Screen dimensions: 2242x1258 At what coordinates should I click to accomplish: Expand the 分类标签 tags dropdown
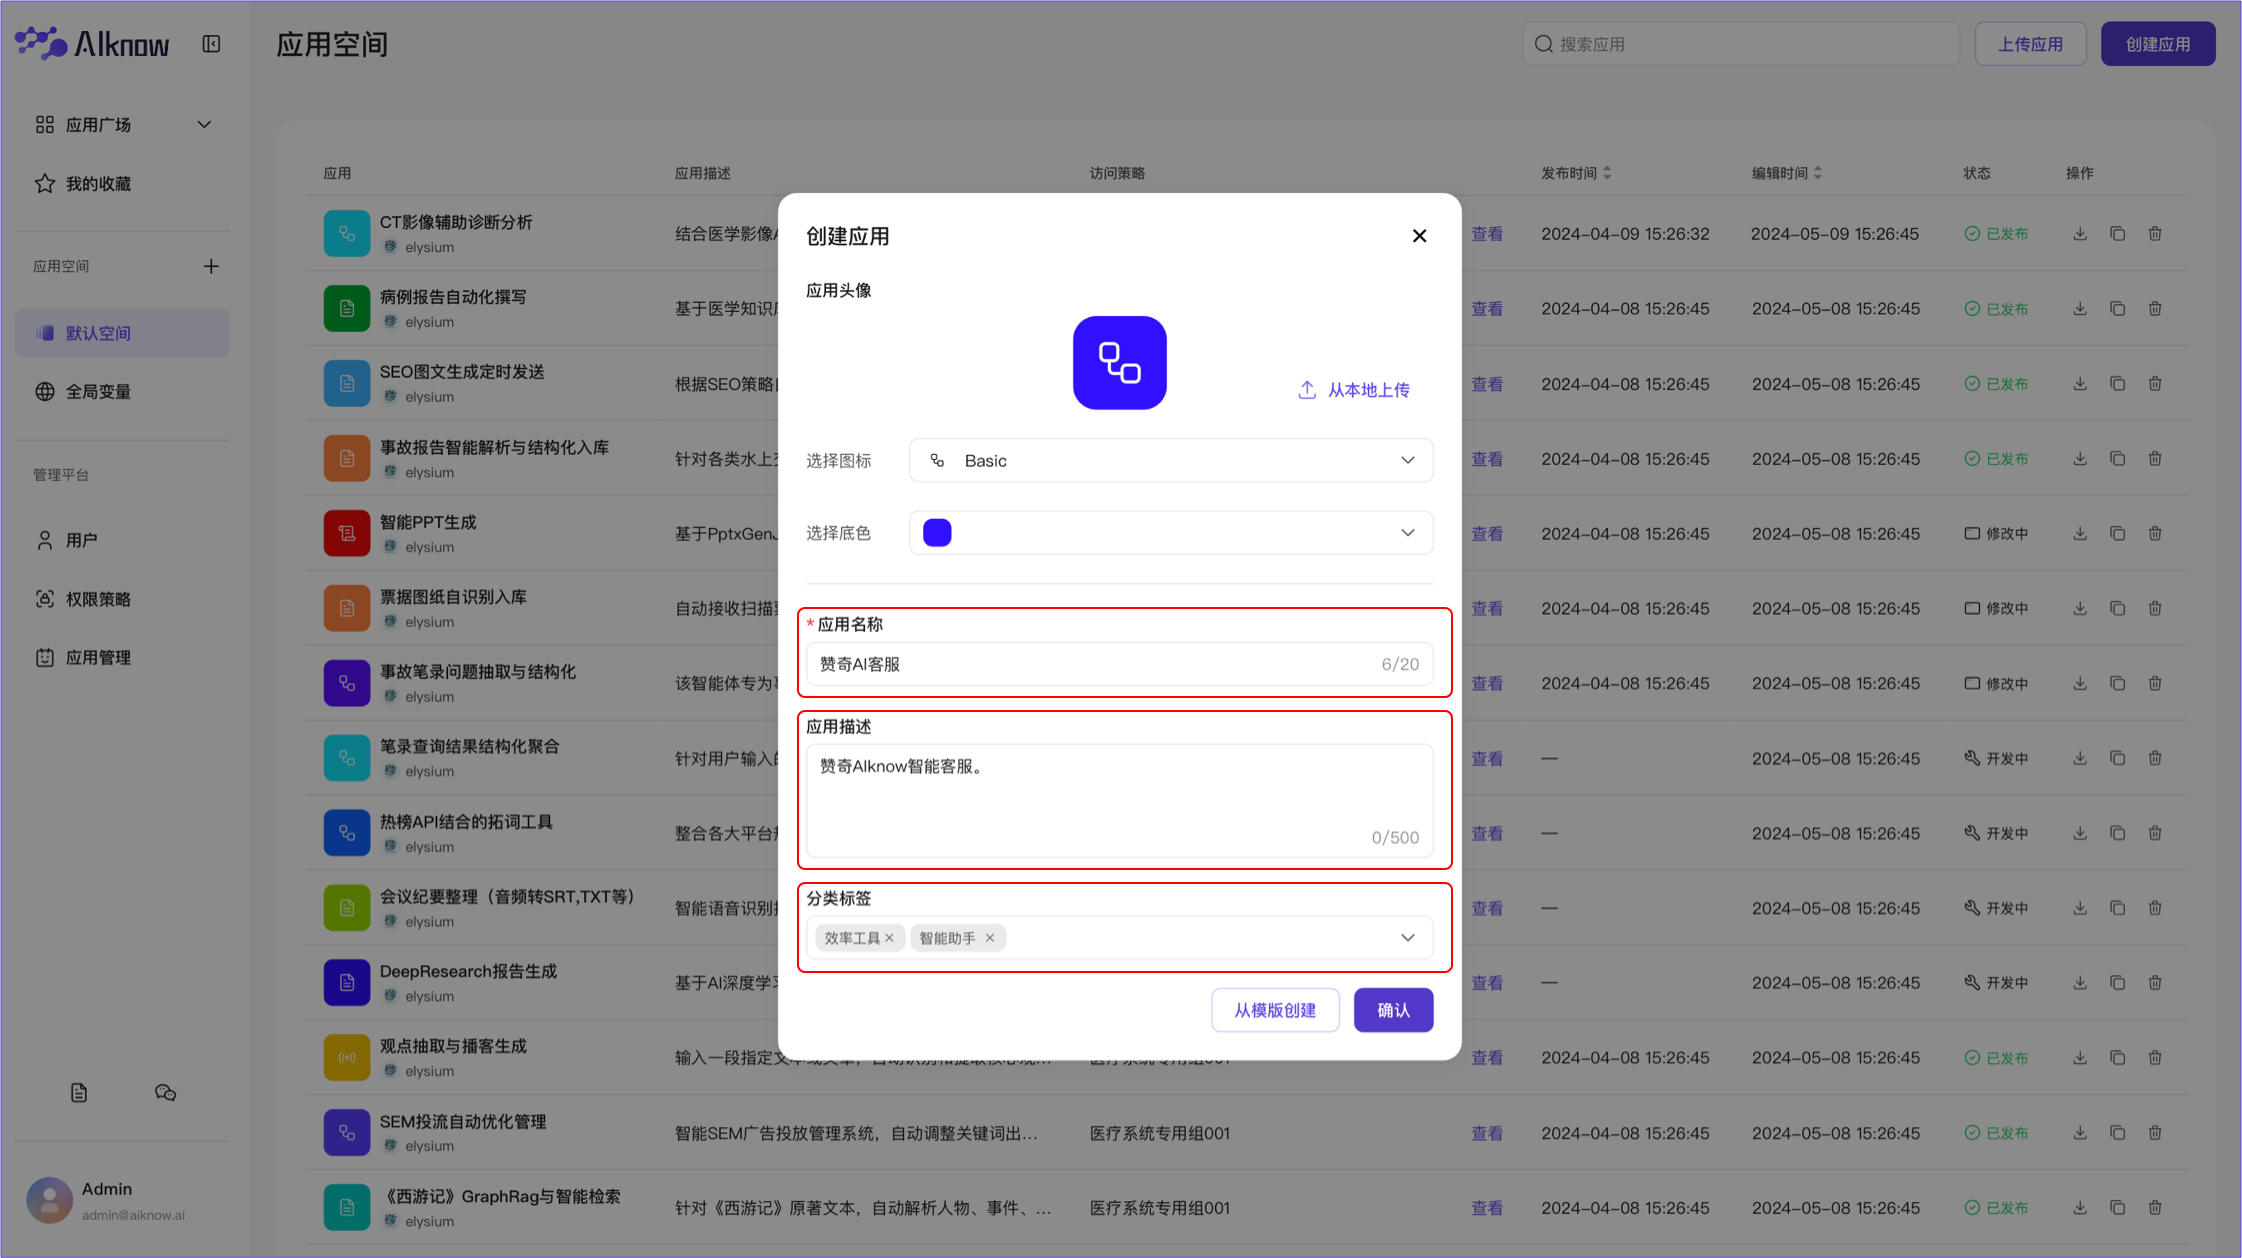[1407, 937]
